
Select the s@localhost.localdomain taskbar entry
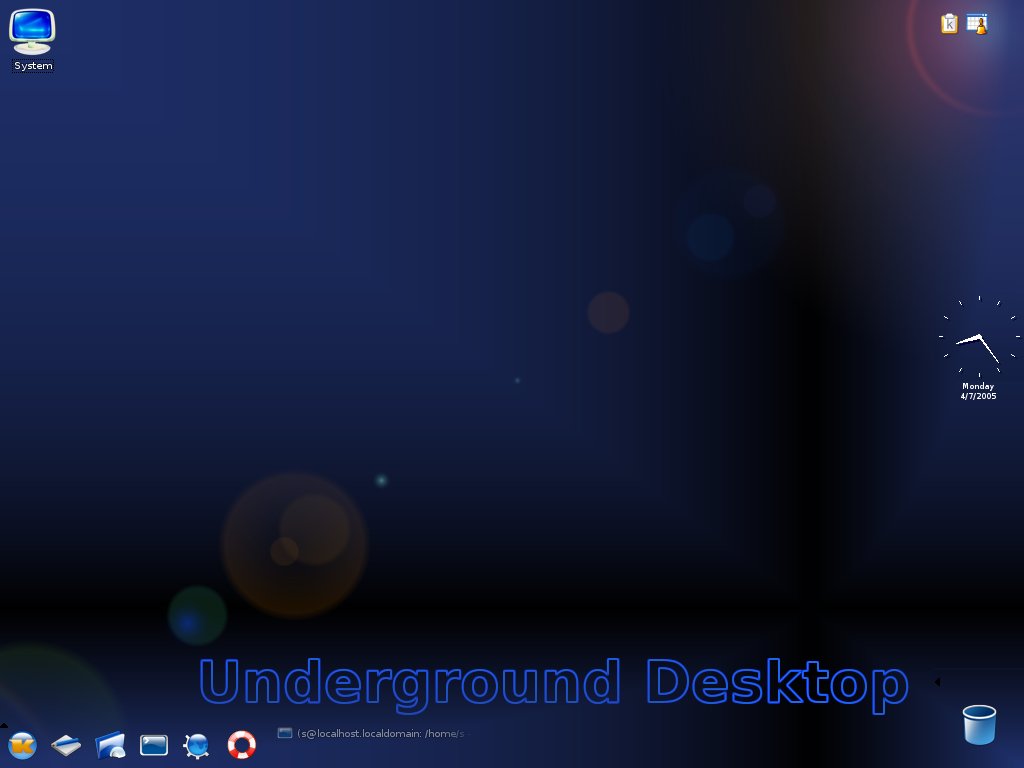370,733
